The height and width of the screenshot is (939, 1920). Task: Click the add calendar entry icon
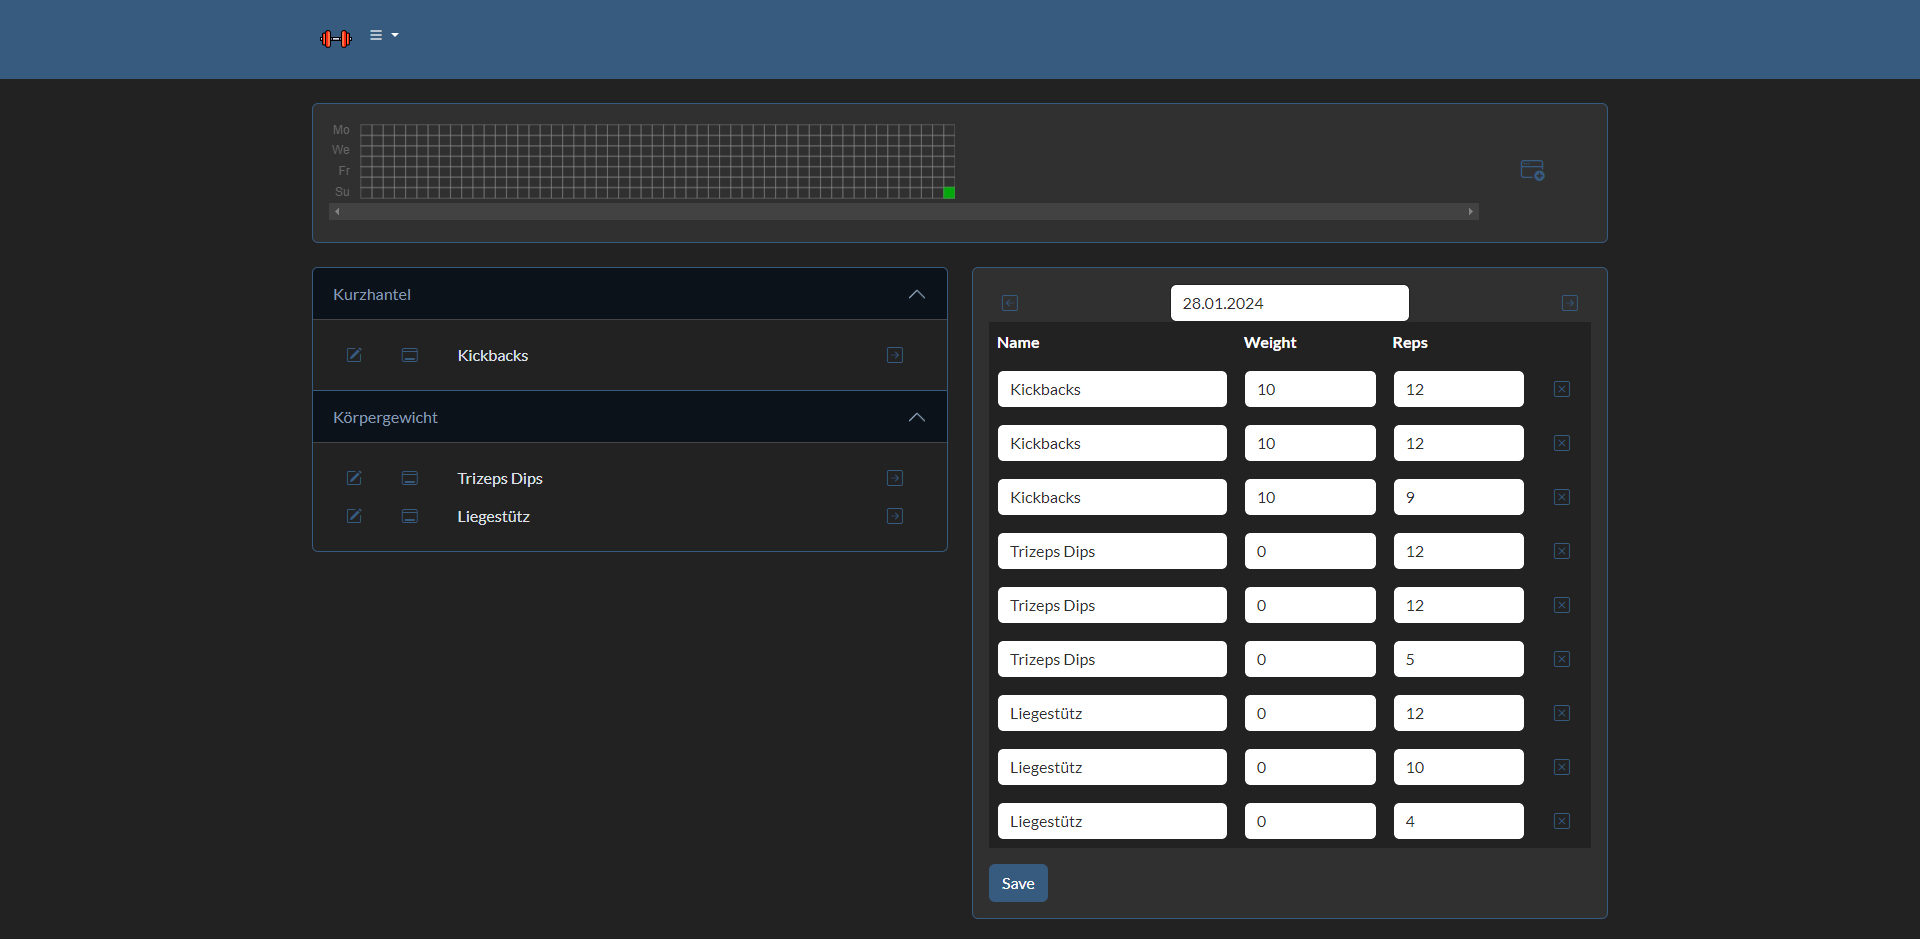[x=1532, y=170]
